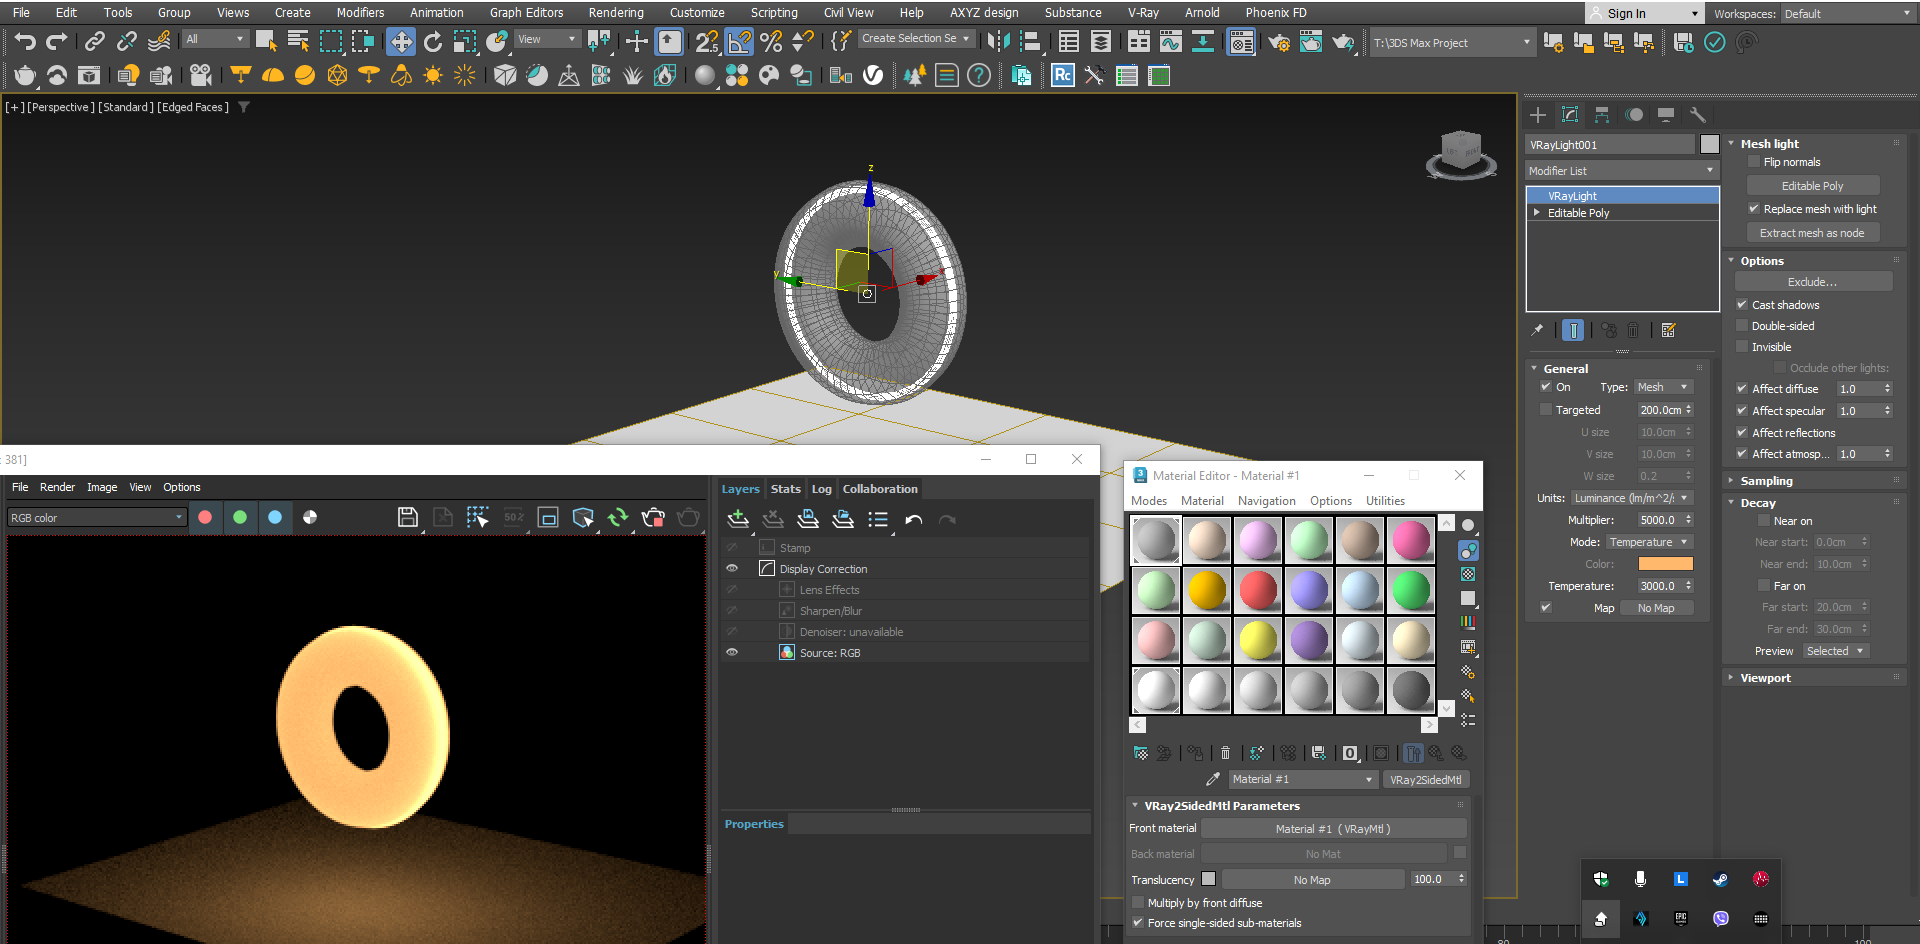Expand Editable Poly in modifier stack
Image resolution: width=1920 pixels, height=944 pixels.
point(1537,213)
